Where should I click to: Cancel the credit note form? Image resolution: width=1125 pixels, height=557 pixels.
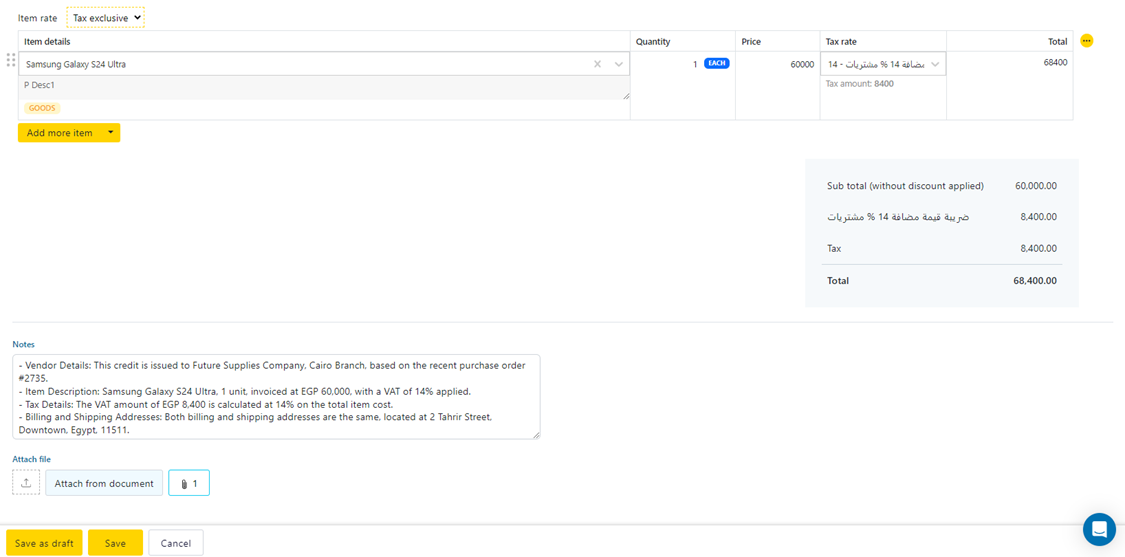[176, 543]
